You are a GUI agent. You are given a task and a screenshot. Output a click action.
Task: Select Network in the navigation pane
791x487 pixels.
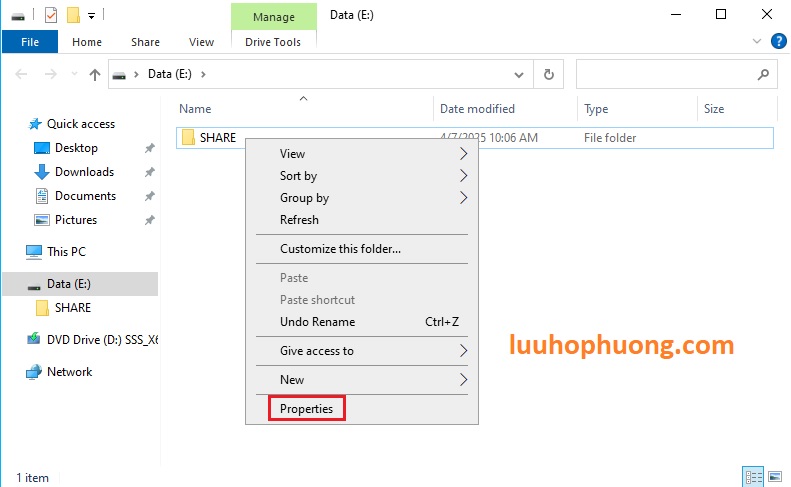click(x=69, y=372)
